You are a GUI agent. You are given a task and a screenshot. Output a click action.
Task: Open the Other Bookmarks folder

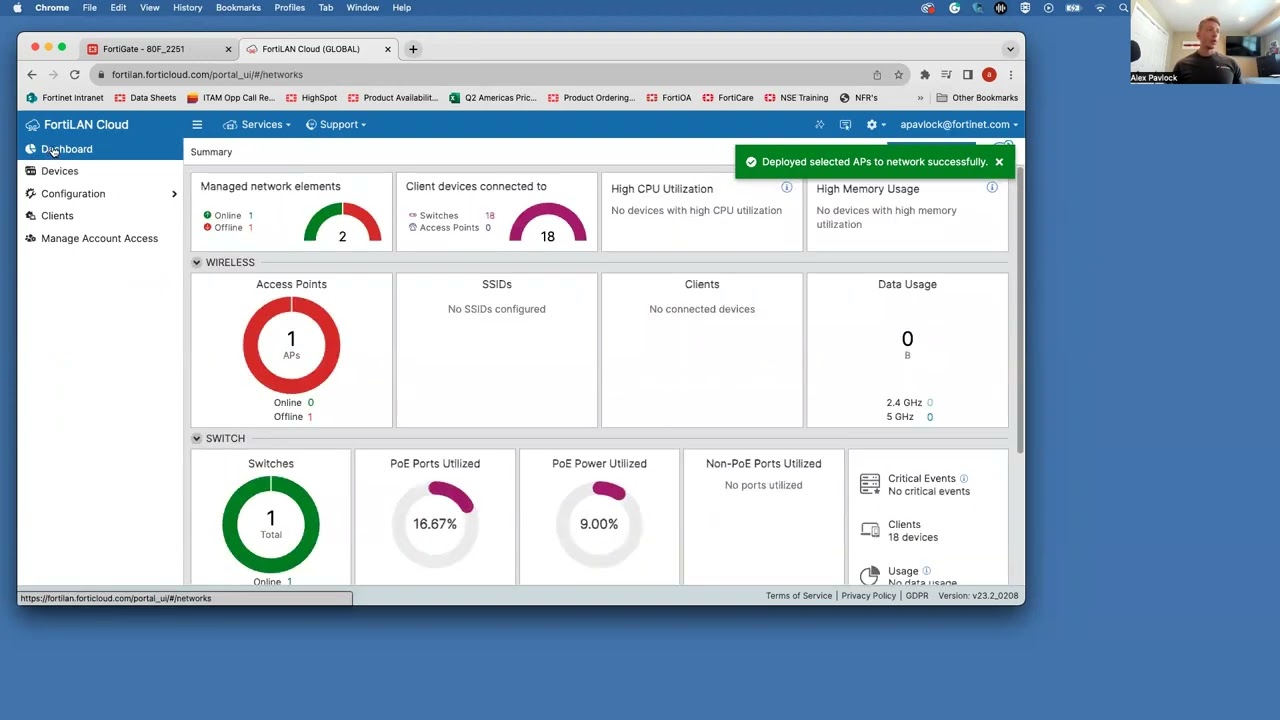point(977,98)
